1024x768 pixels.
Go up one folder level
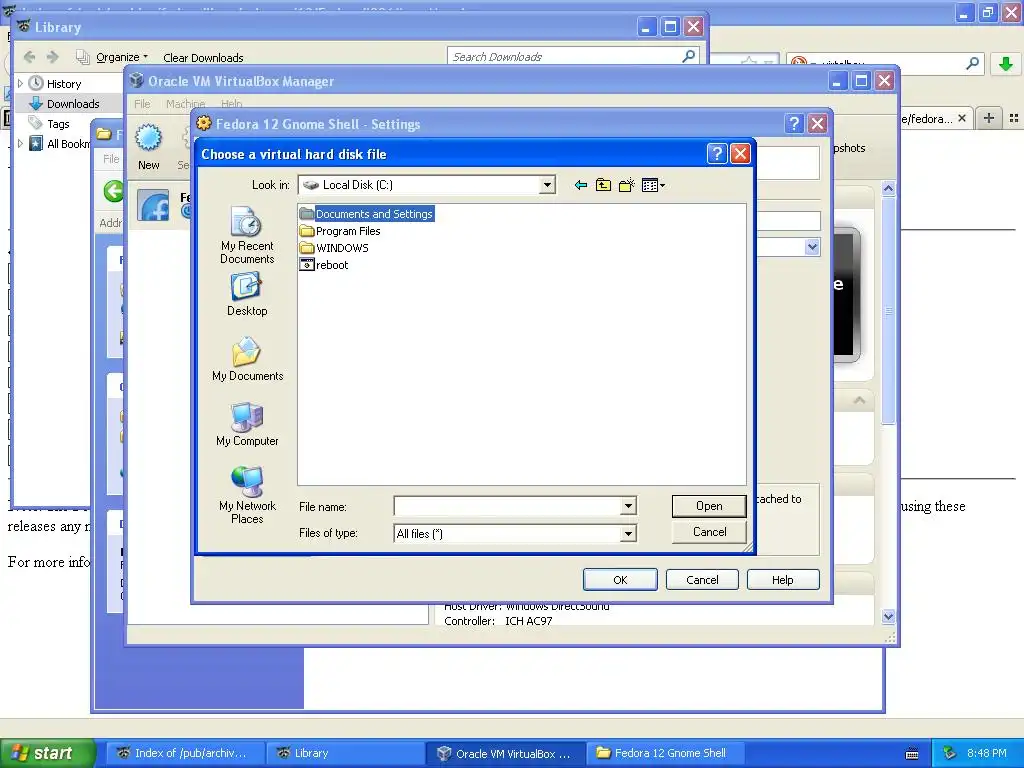pos(603,185)
